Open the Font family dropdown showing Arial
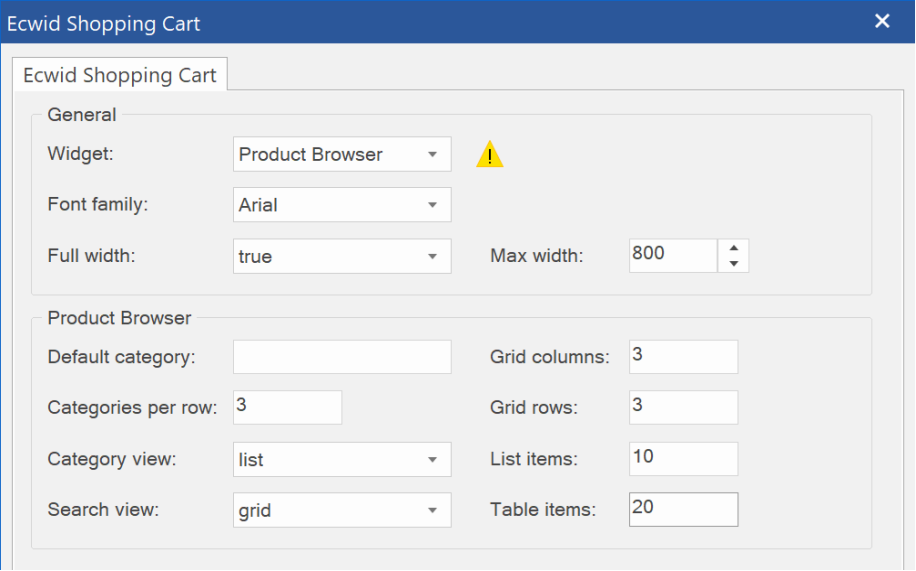916x571 pixels. pyautogui.click(x=342, y=205)
